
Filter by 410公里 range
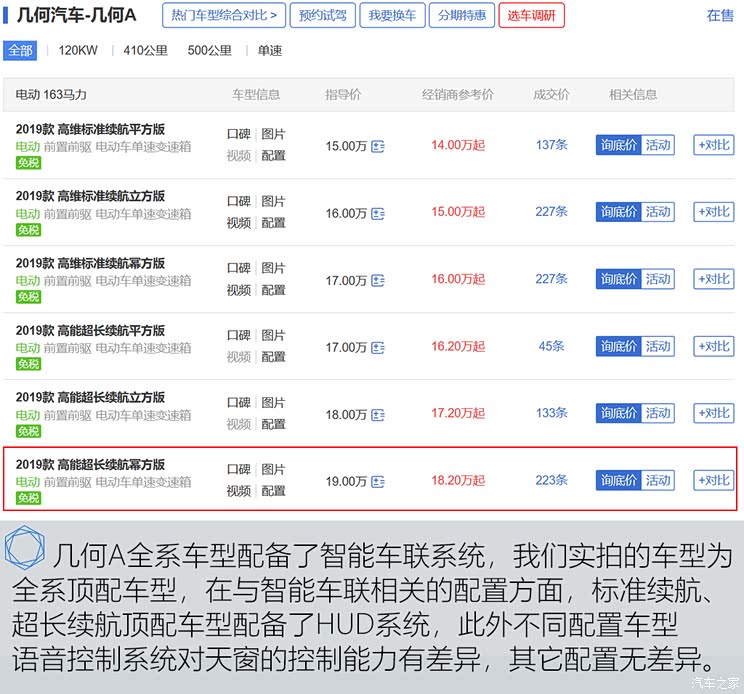click(x=145, y=50)
